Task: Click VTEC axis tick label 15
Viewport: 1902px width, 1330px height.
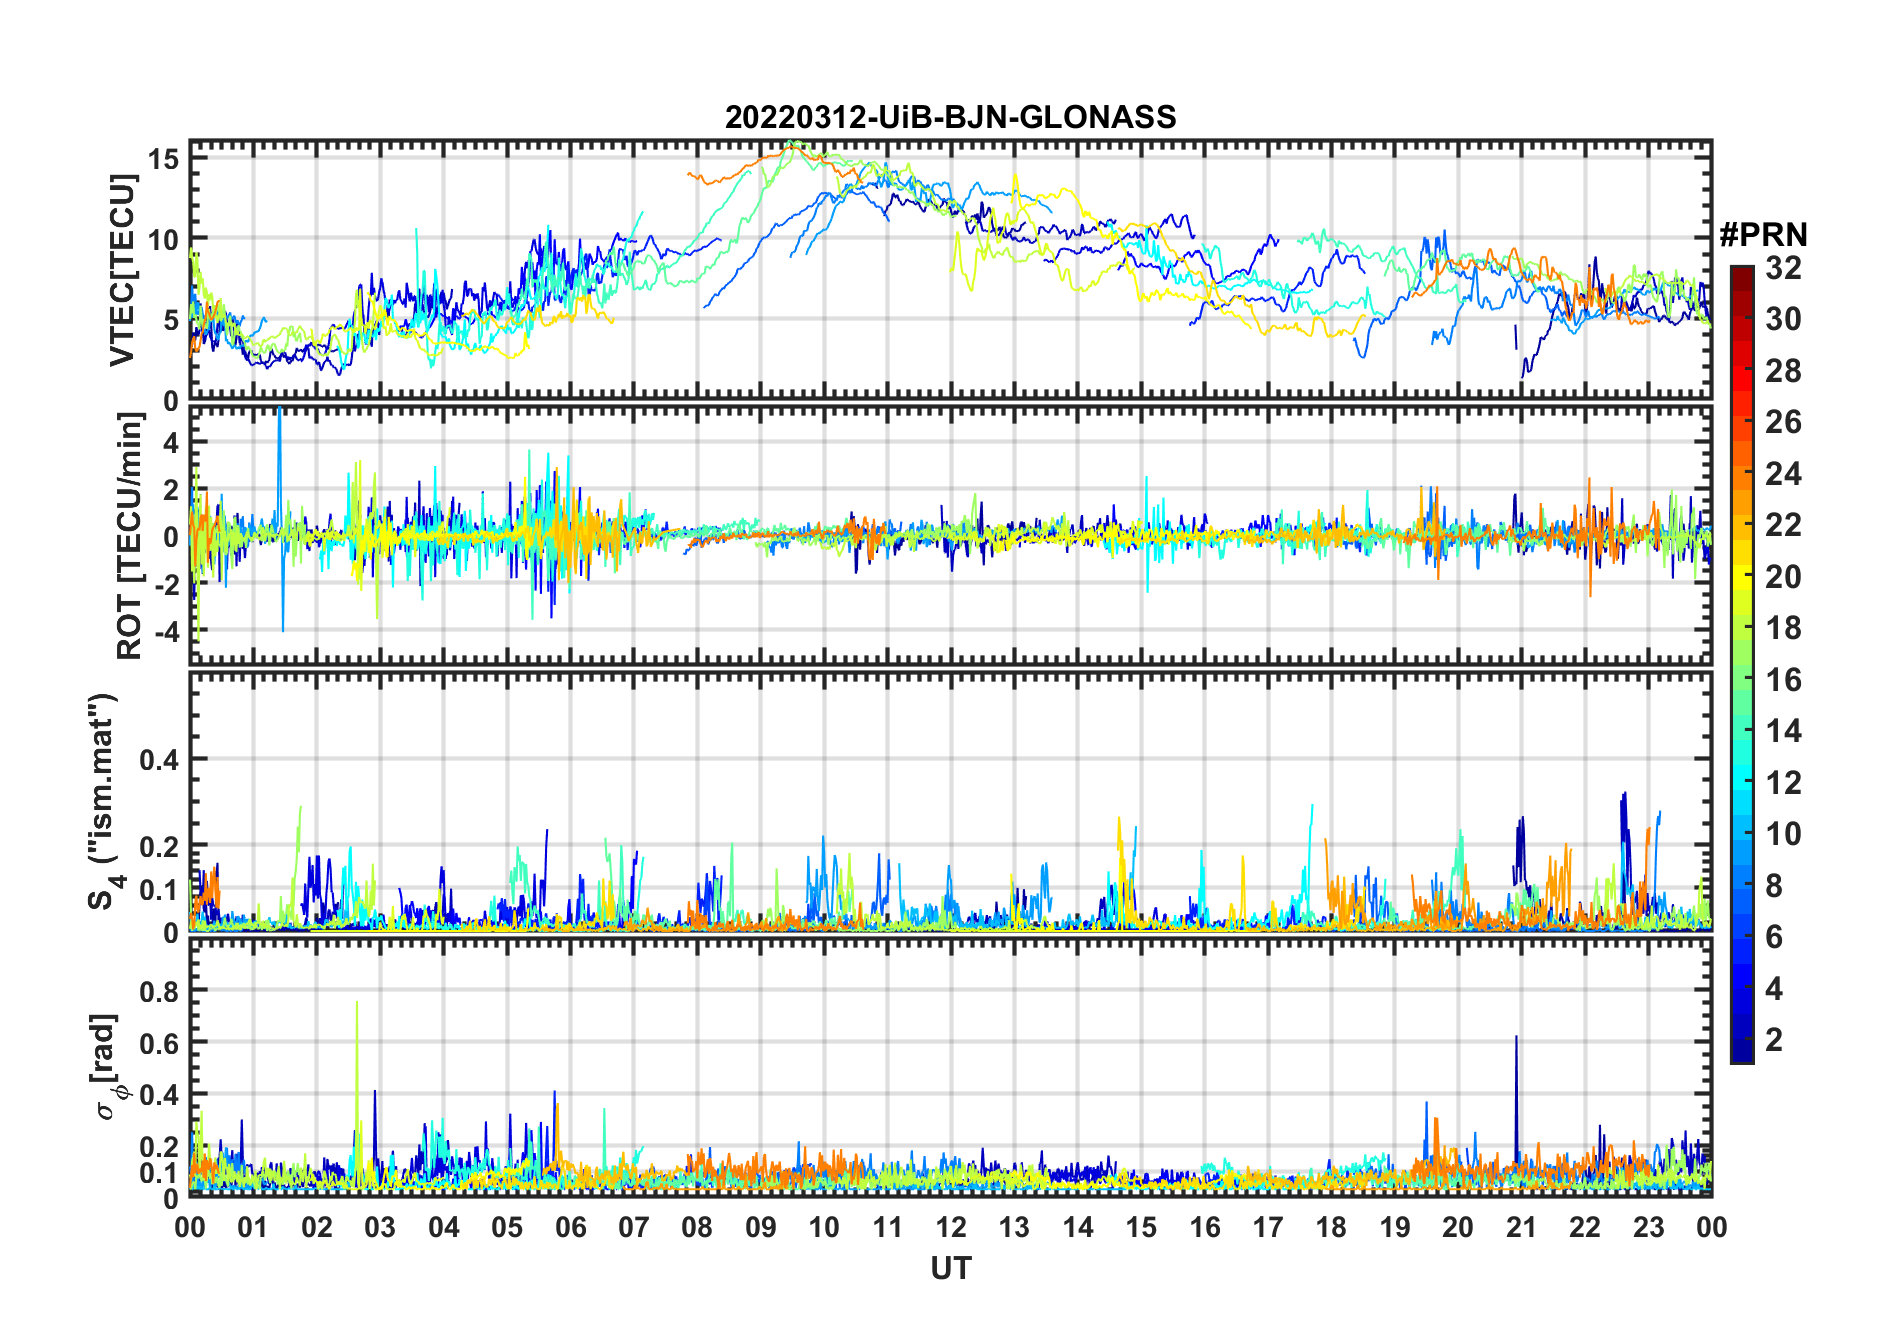Action: (x=164, y=159)
